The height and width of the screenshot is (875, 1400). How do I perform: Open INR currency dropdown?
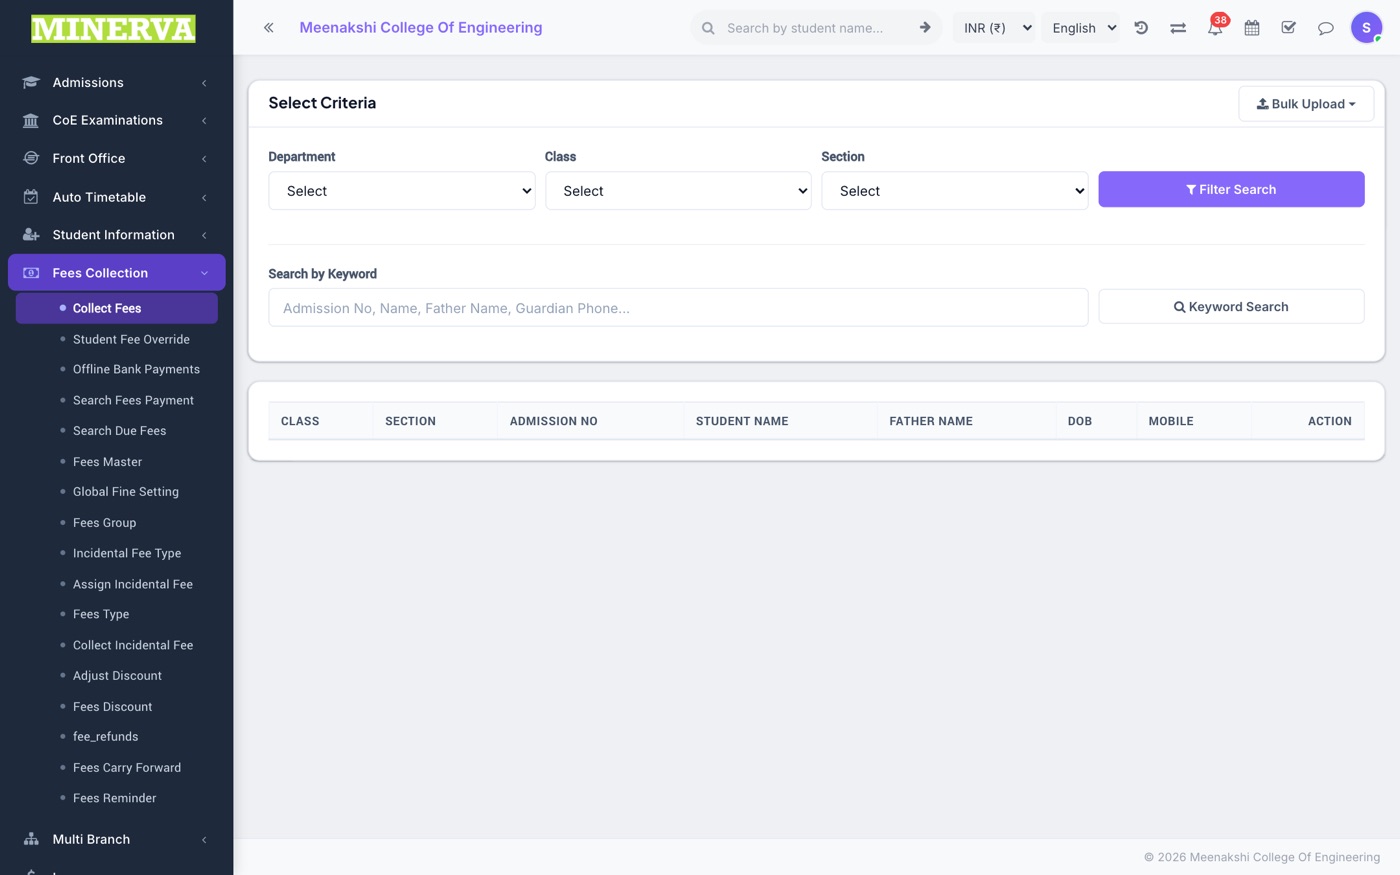[x=995, y=28]
